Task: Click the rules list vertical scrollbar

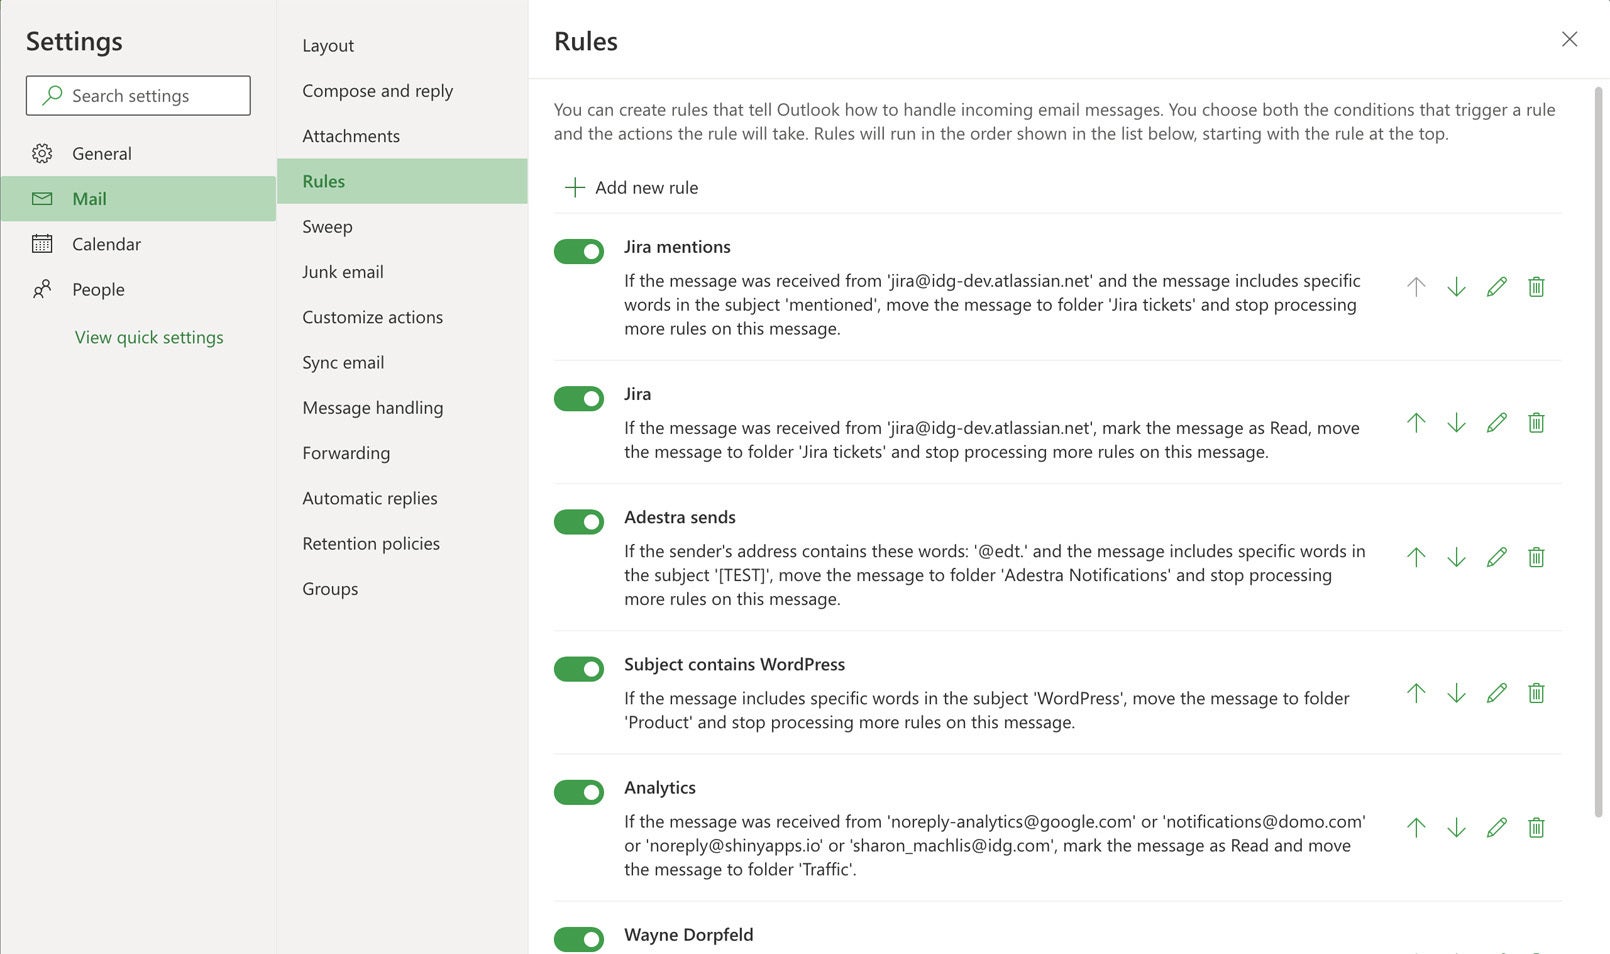Action: (1598, 452)
